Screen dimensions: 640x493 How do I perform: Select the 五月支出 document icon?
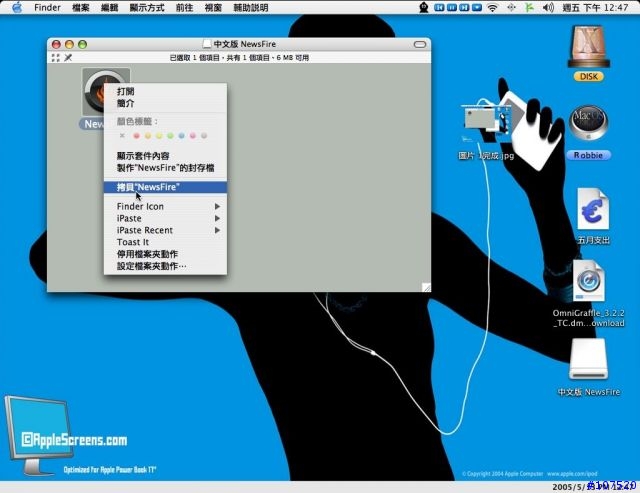593,209
